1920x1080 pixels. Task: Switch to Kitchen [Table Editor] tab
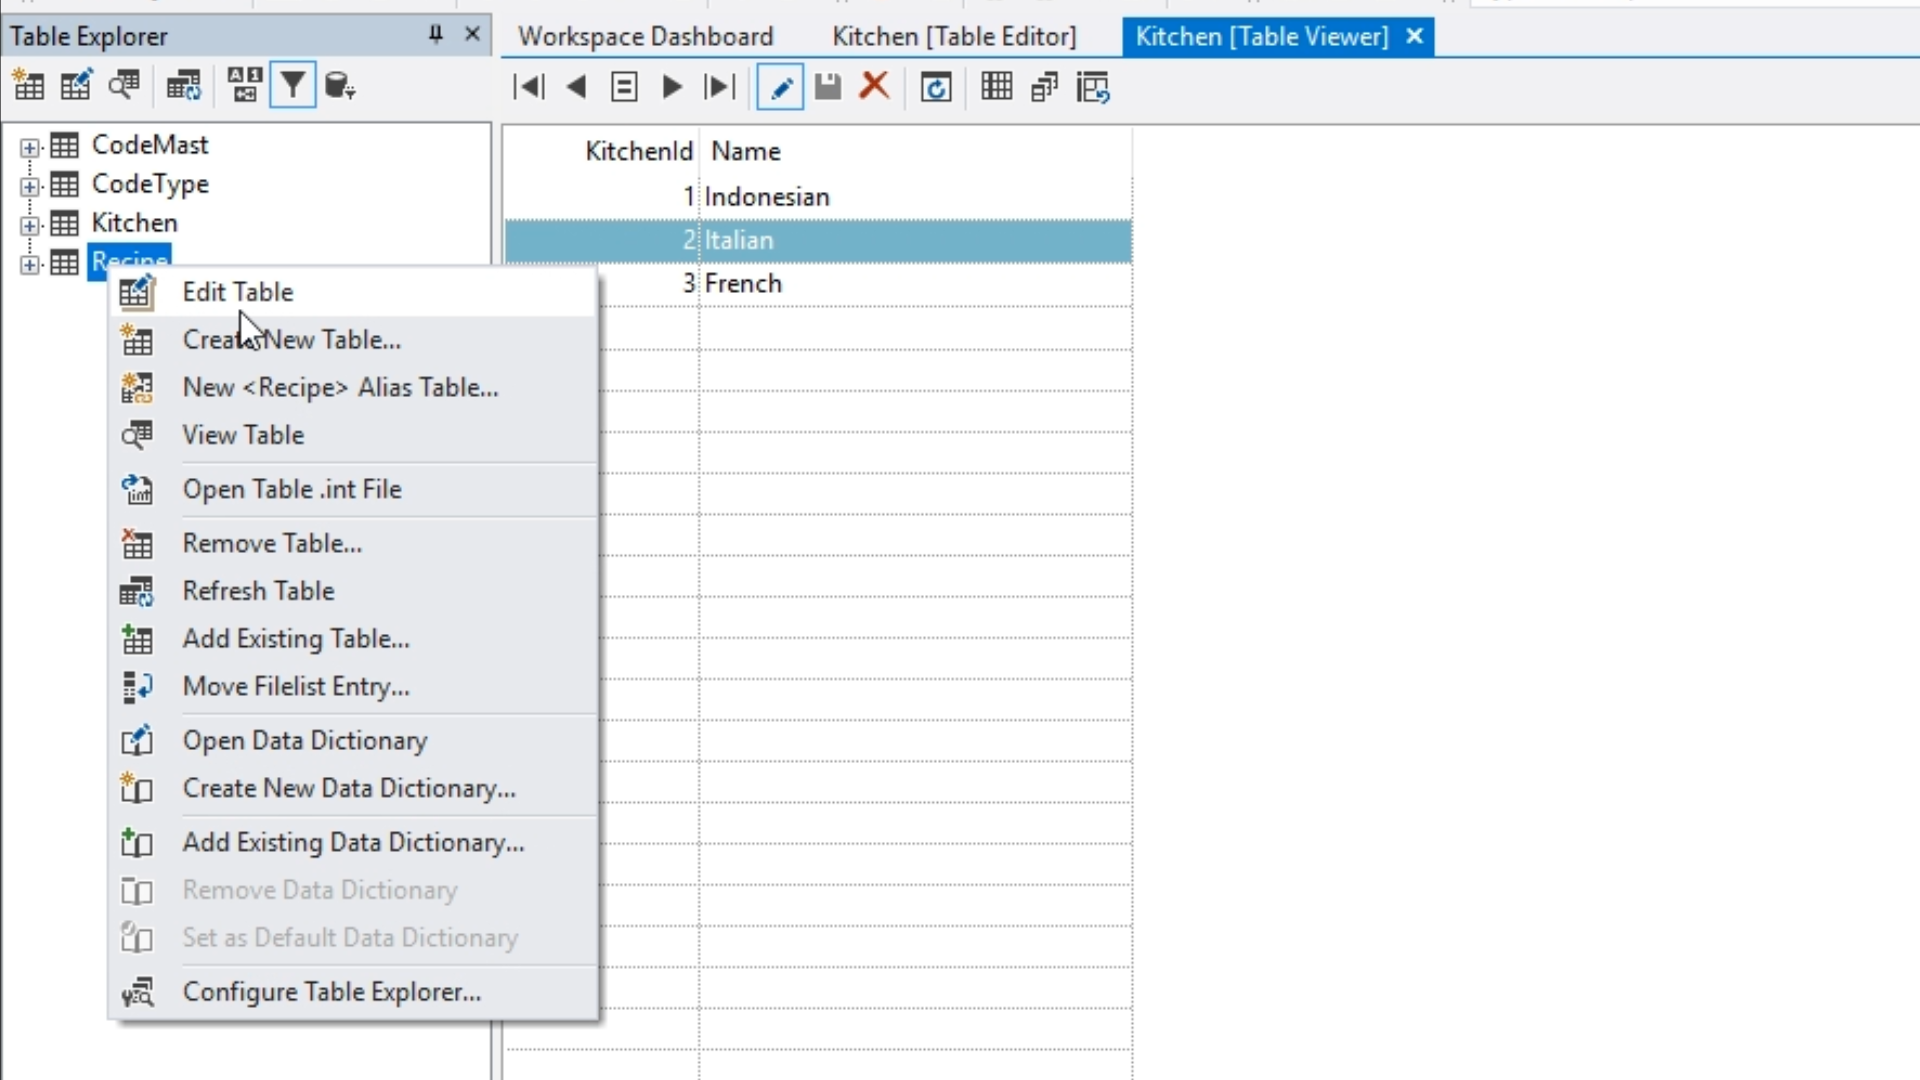(x=954, y=37)
